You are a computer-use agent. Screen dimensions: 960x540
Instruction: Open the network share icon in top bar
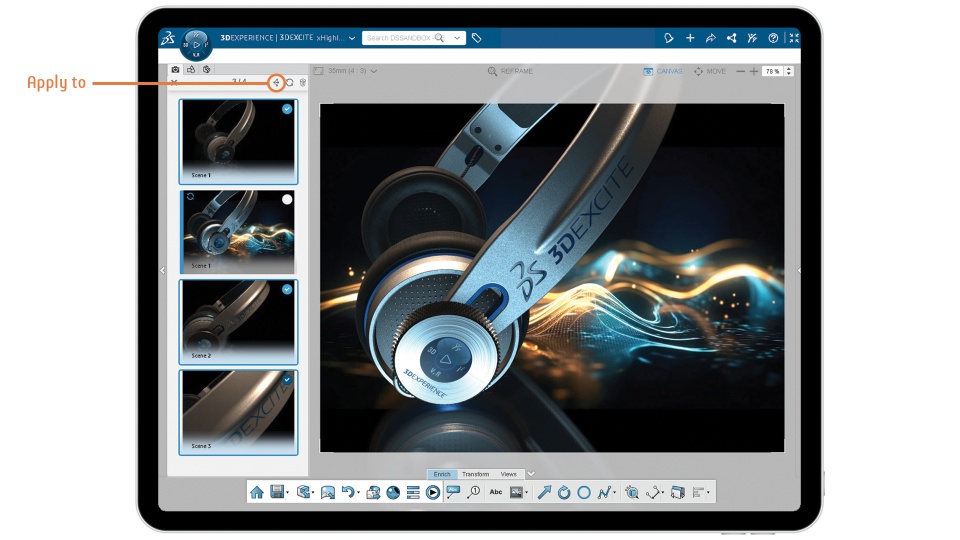(731, 38)
